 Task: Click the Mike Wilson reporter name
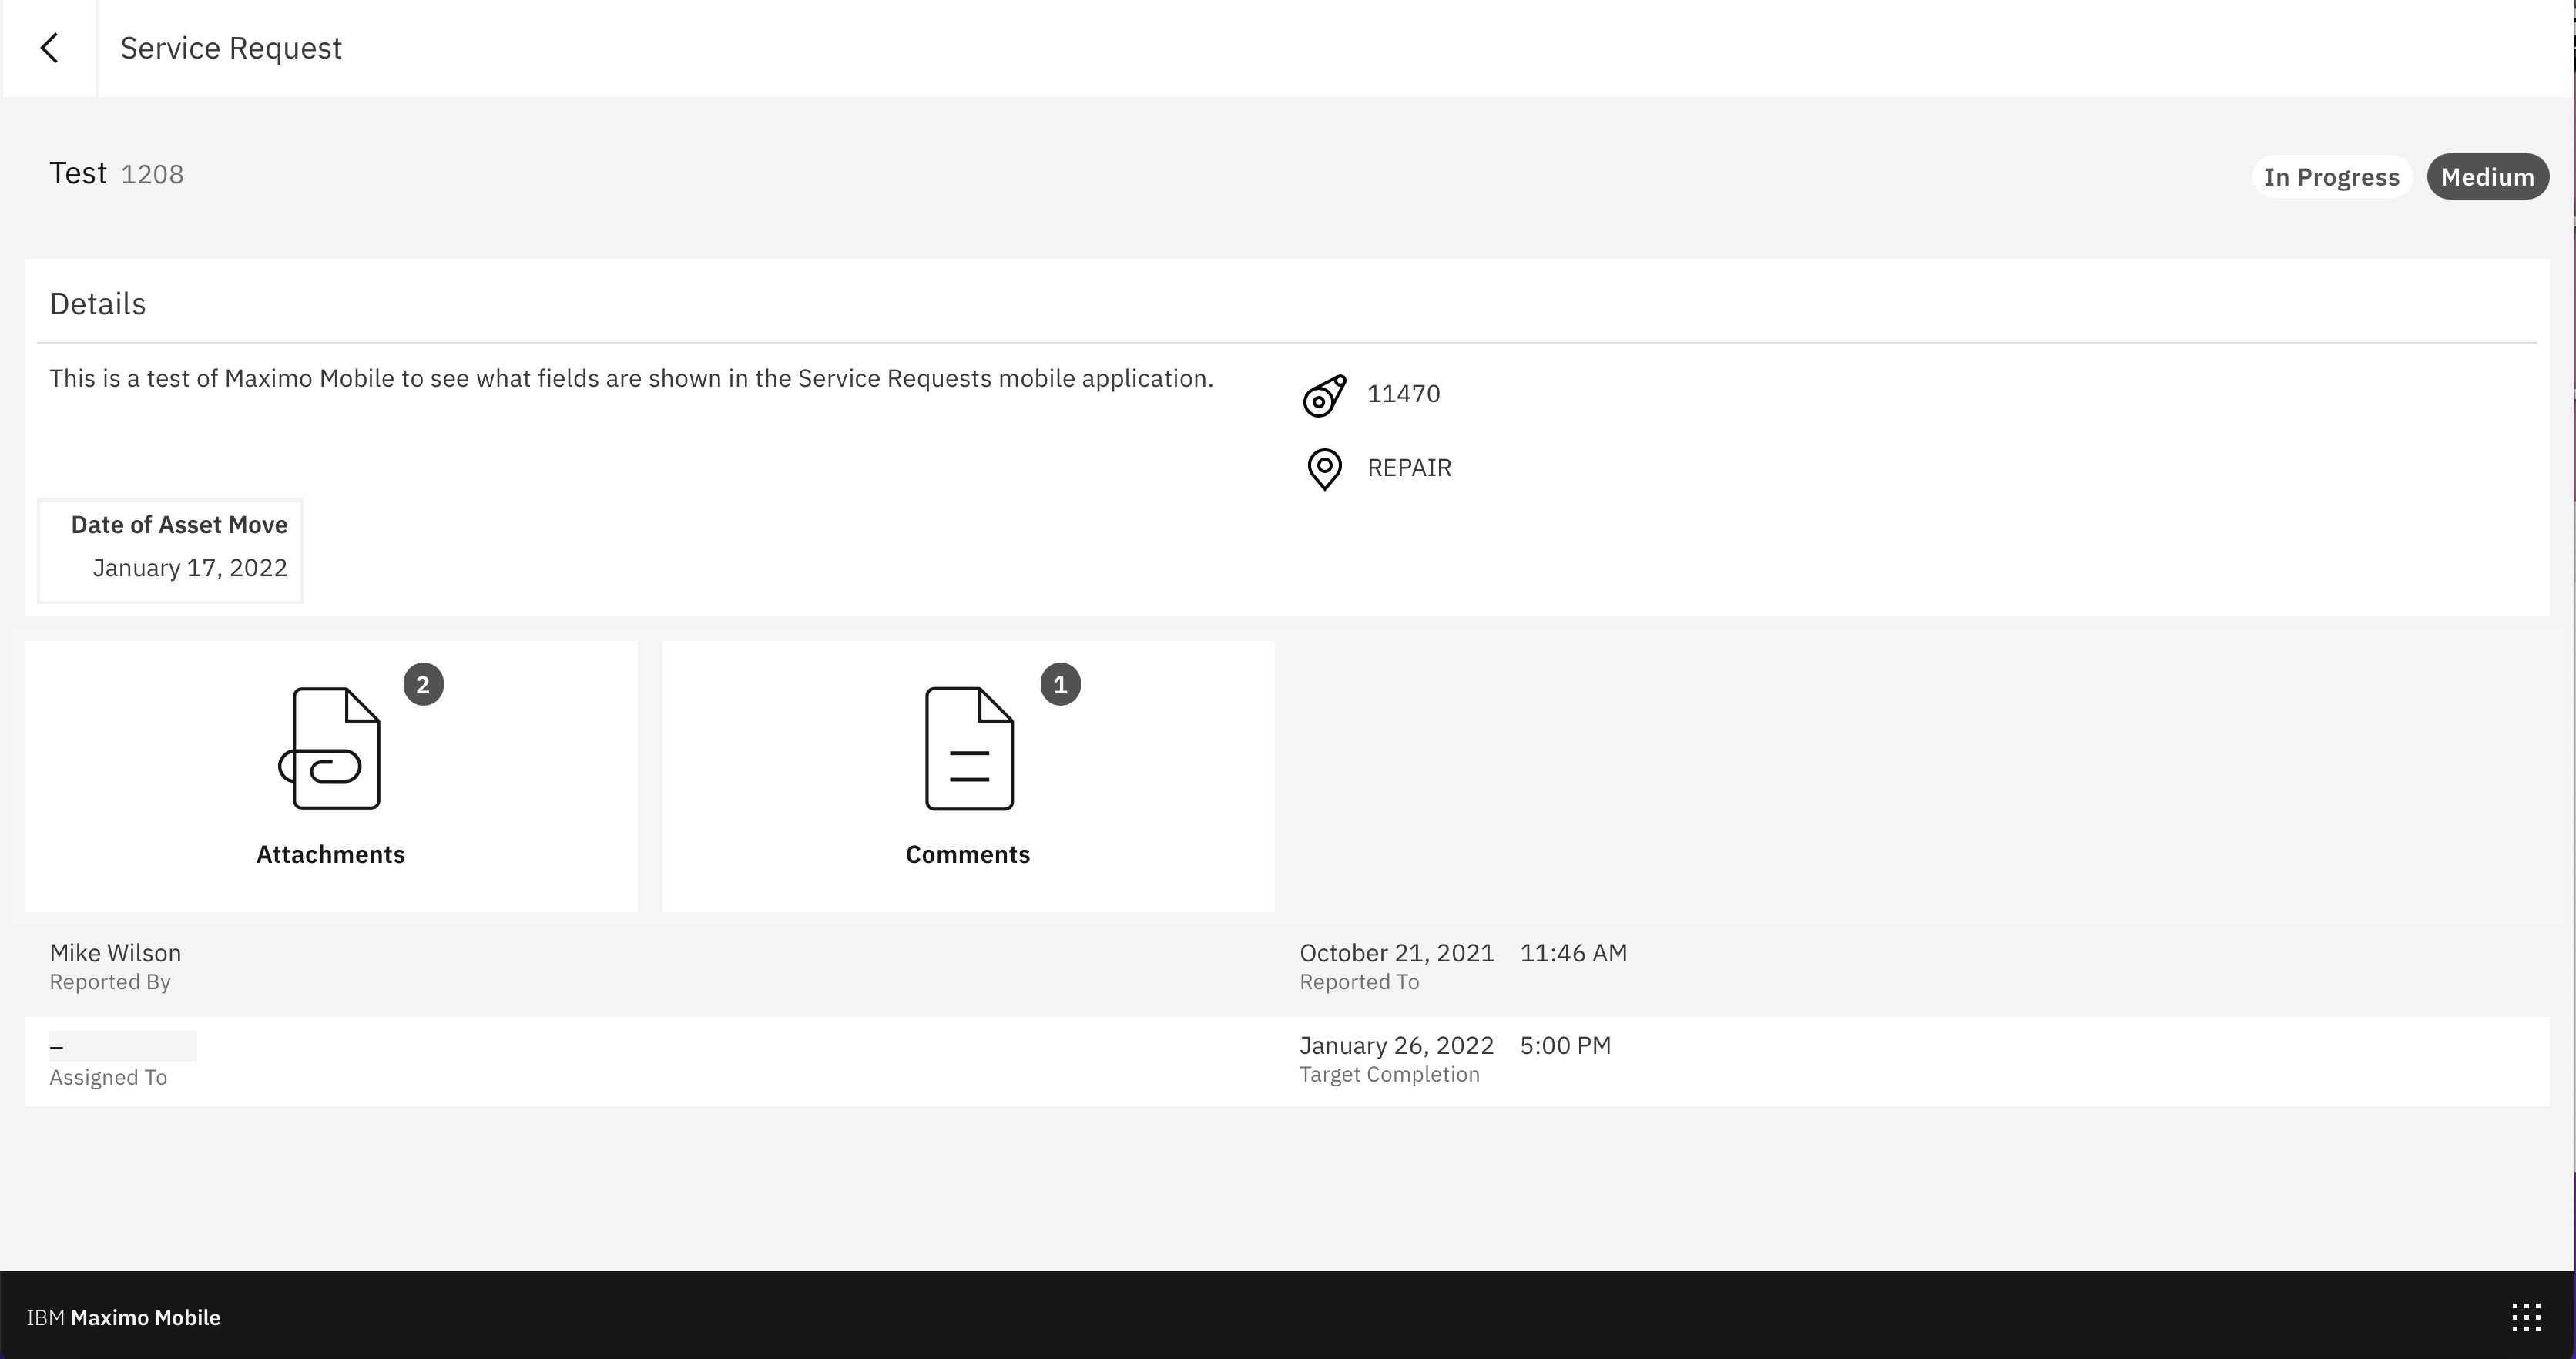[x=115, y=953]
